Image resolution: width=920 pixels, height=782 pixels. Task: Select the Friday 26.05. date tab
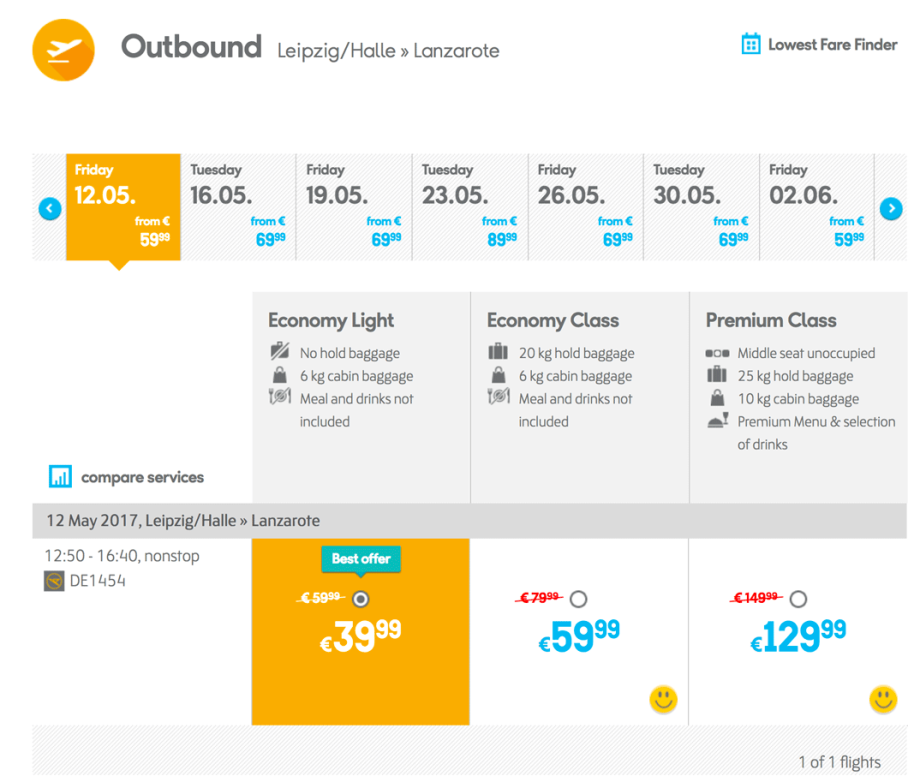pos(586,207)
